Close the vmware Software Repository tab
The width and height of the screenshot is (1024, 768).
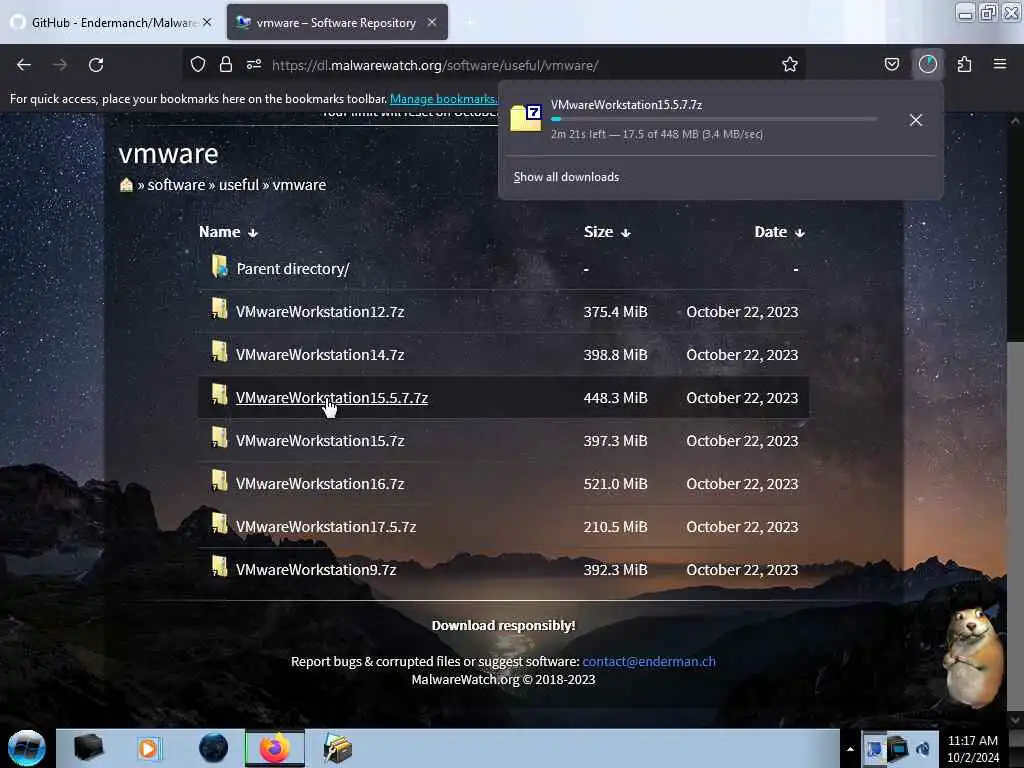click(432, 22)
